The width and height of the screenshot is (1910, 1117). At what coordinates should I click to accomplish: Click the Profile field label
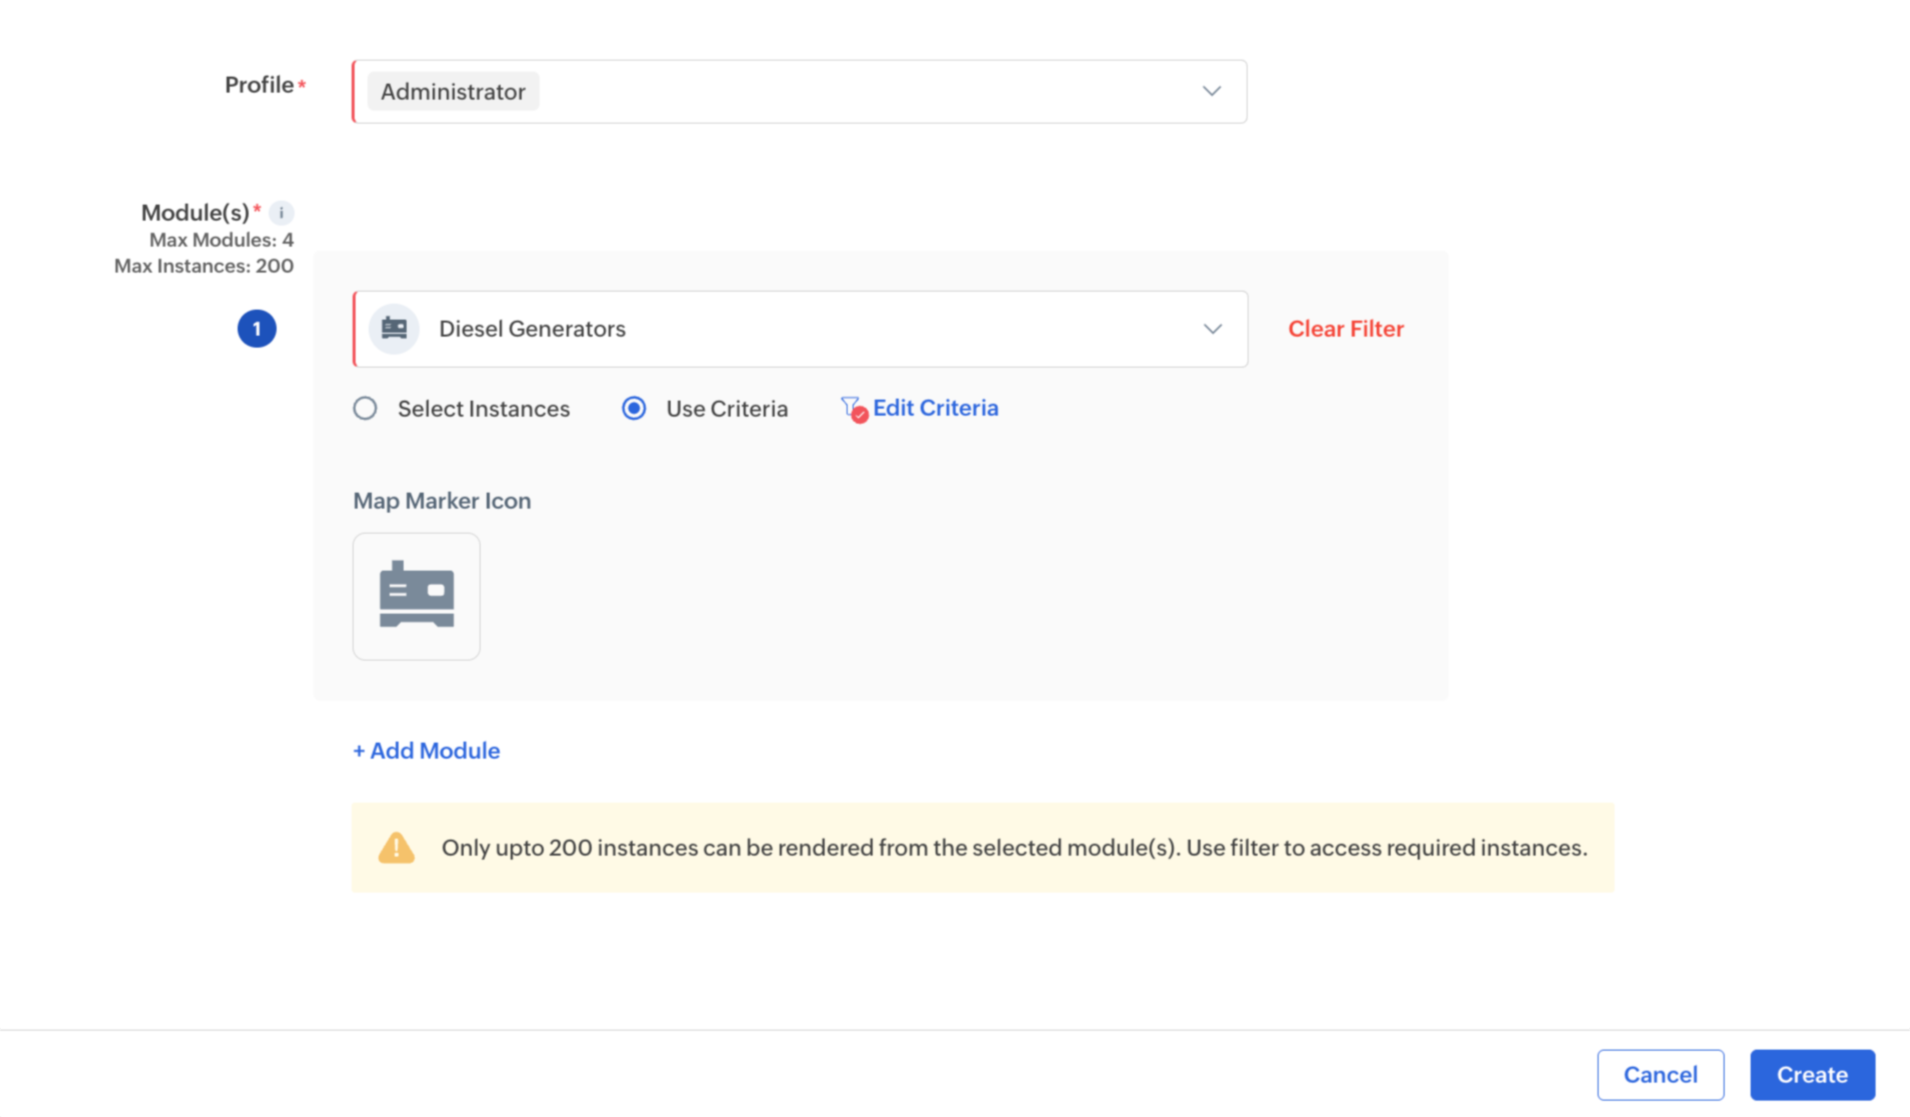point(259,85)
